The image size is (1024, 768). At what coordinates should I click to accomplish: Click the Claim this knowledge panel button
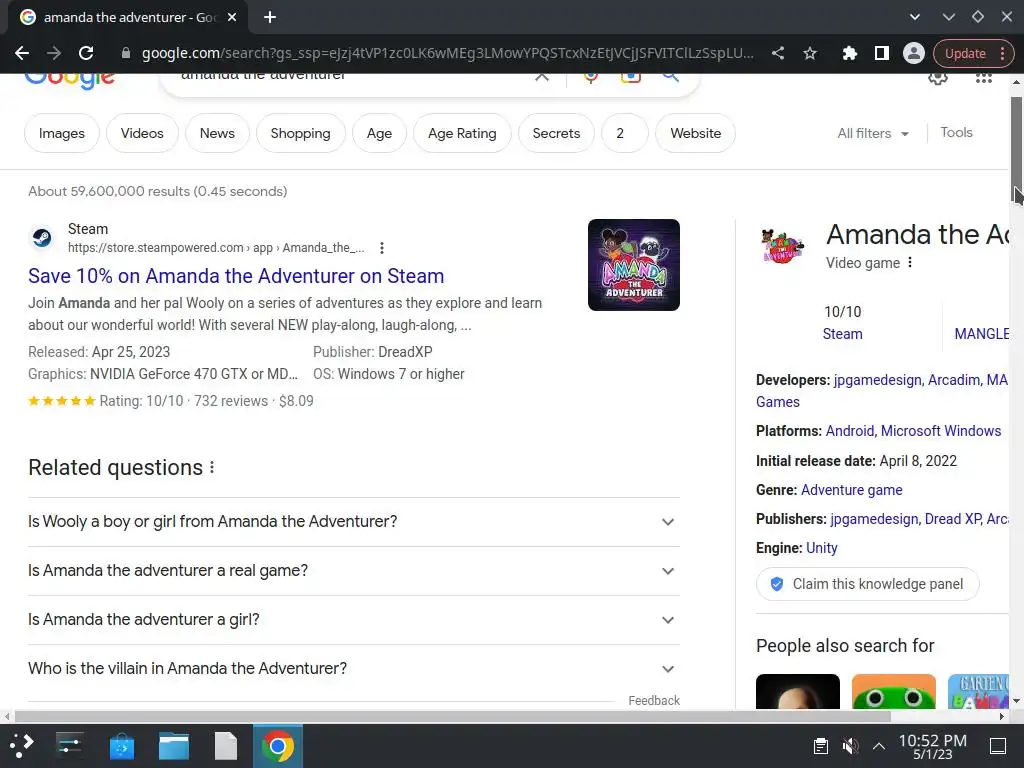click(867, 584)
